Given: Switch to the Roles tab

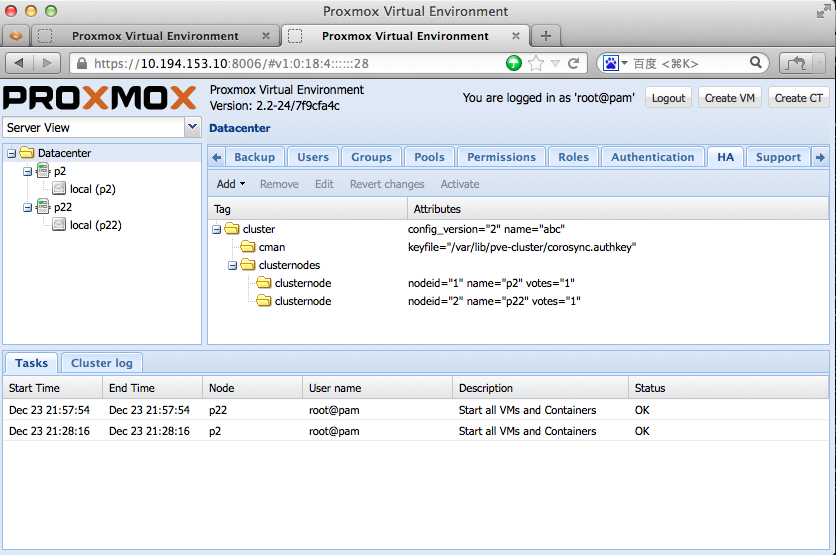Looking at the screenshot, I should click(573, 157).
